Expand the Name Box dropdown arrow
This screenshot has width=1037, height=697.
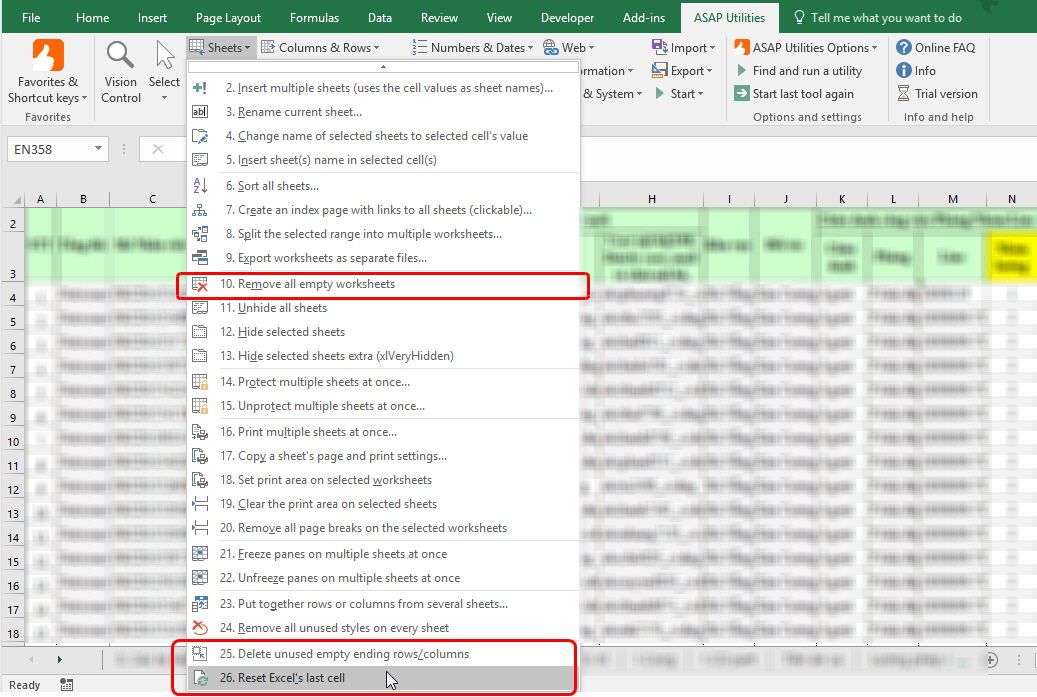coord(98,148)
